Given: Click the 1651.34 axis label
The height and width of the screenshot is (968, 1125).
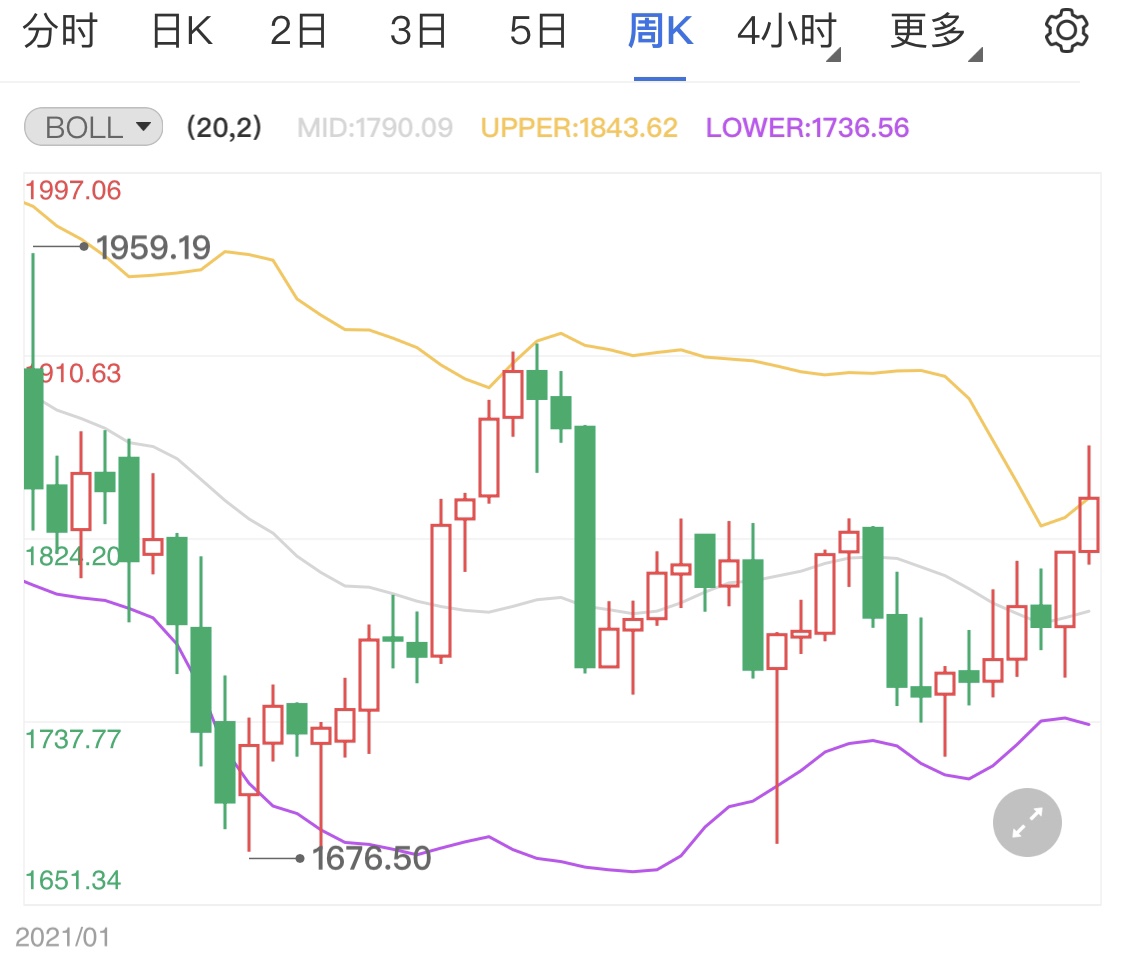Looking at the screenshot, I should pyautogui.click(x=73, y=880).
